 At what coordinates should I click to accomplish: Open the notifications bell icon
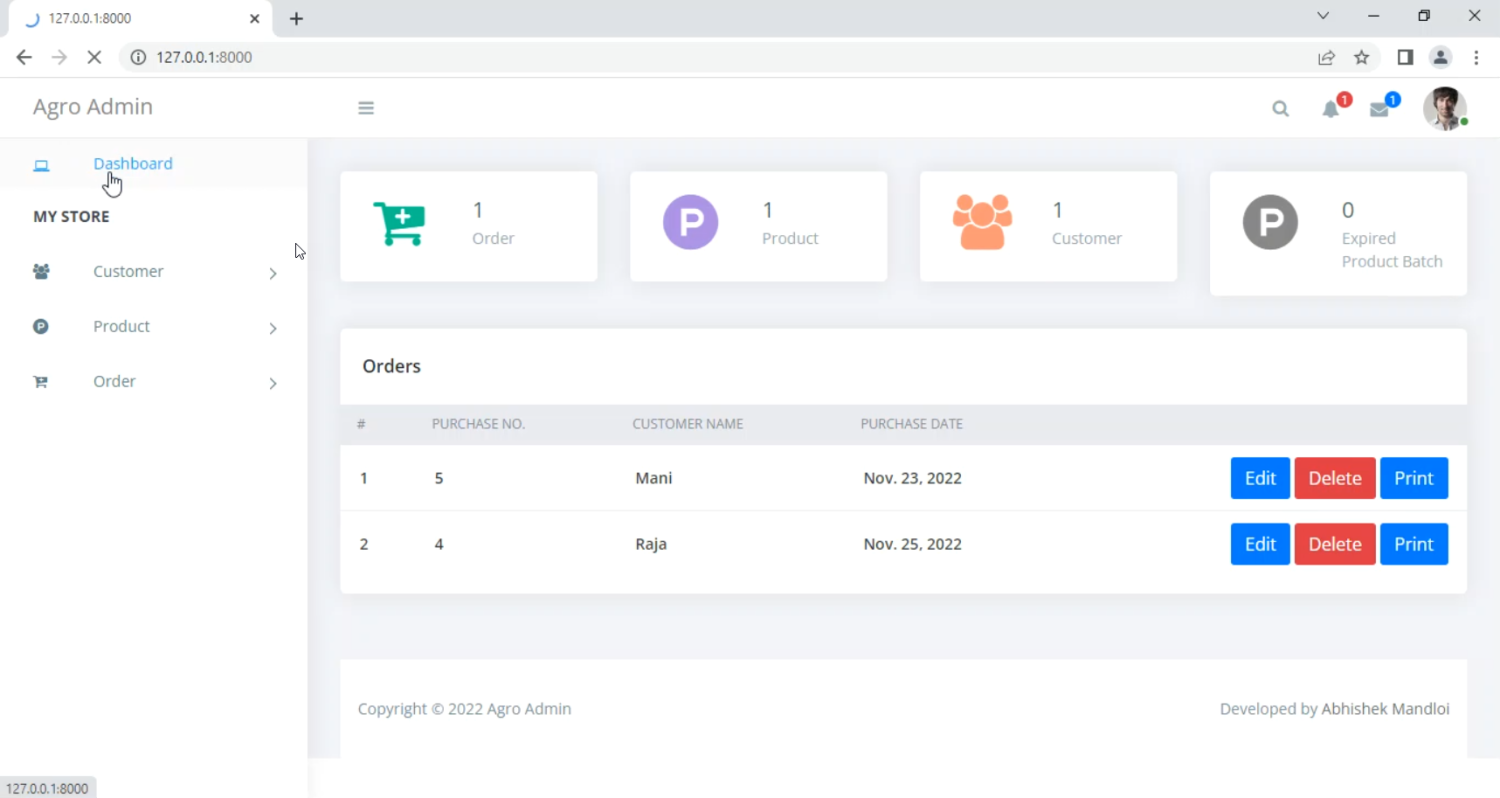tap(1330, 109)
